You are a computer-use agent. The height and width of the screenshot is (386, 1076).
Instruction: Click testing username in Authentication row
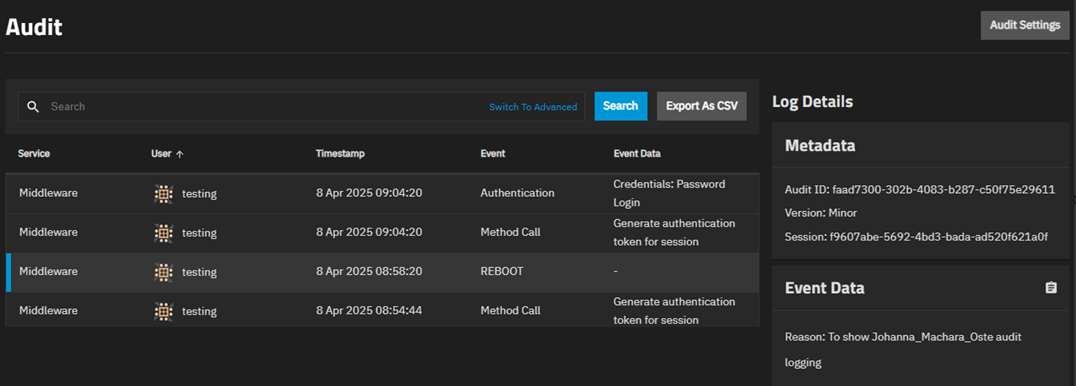(x=199, y=194)
